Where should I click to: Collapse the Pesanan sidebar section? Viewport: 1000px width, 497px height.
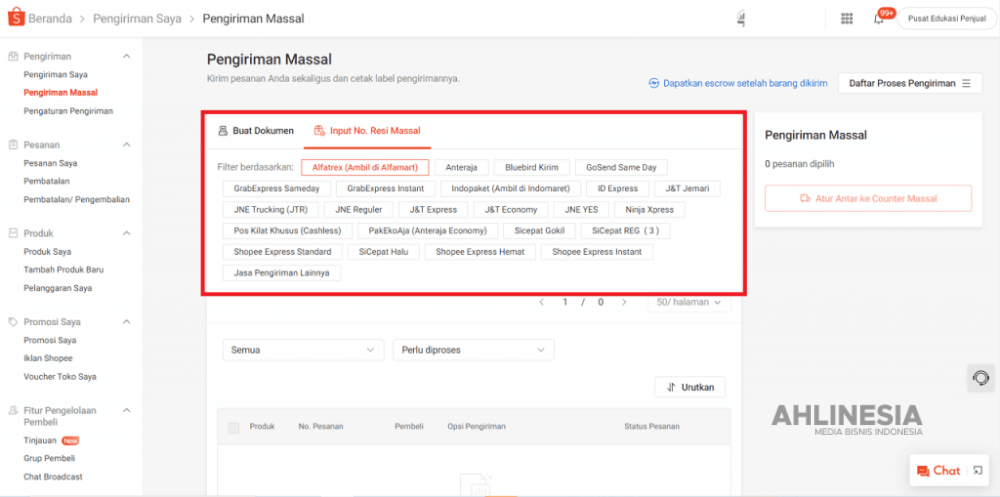(x=126, y=145)
